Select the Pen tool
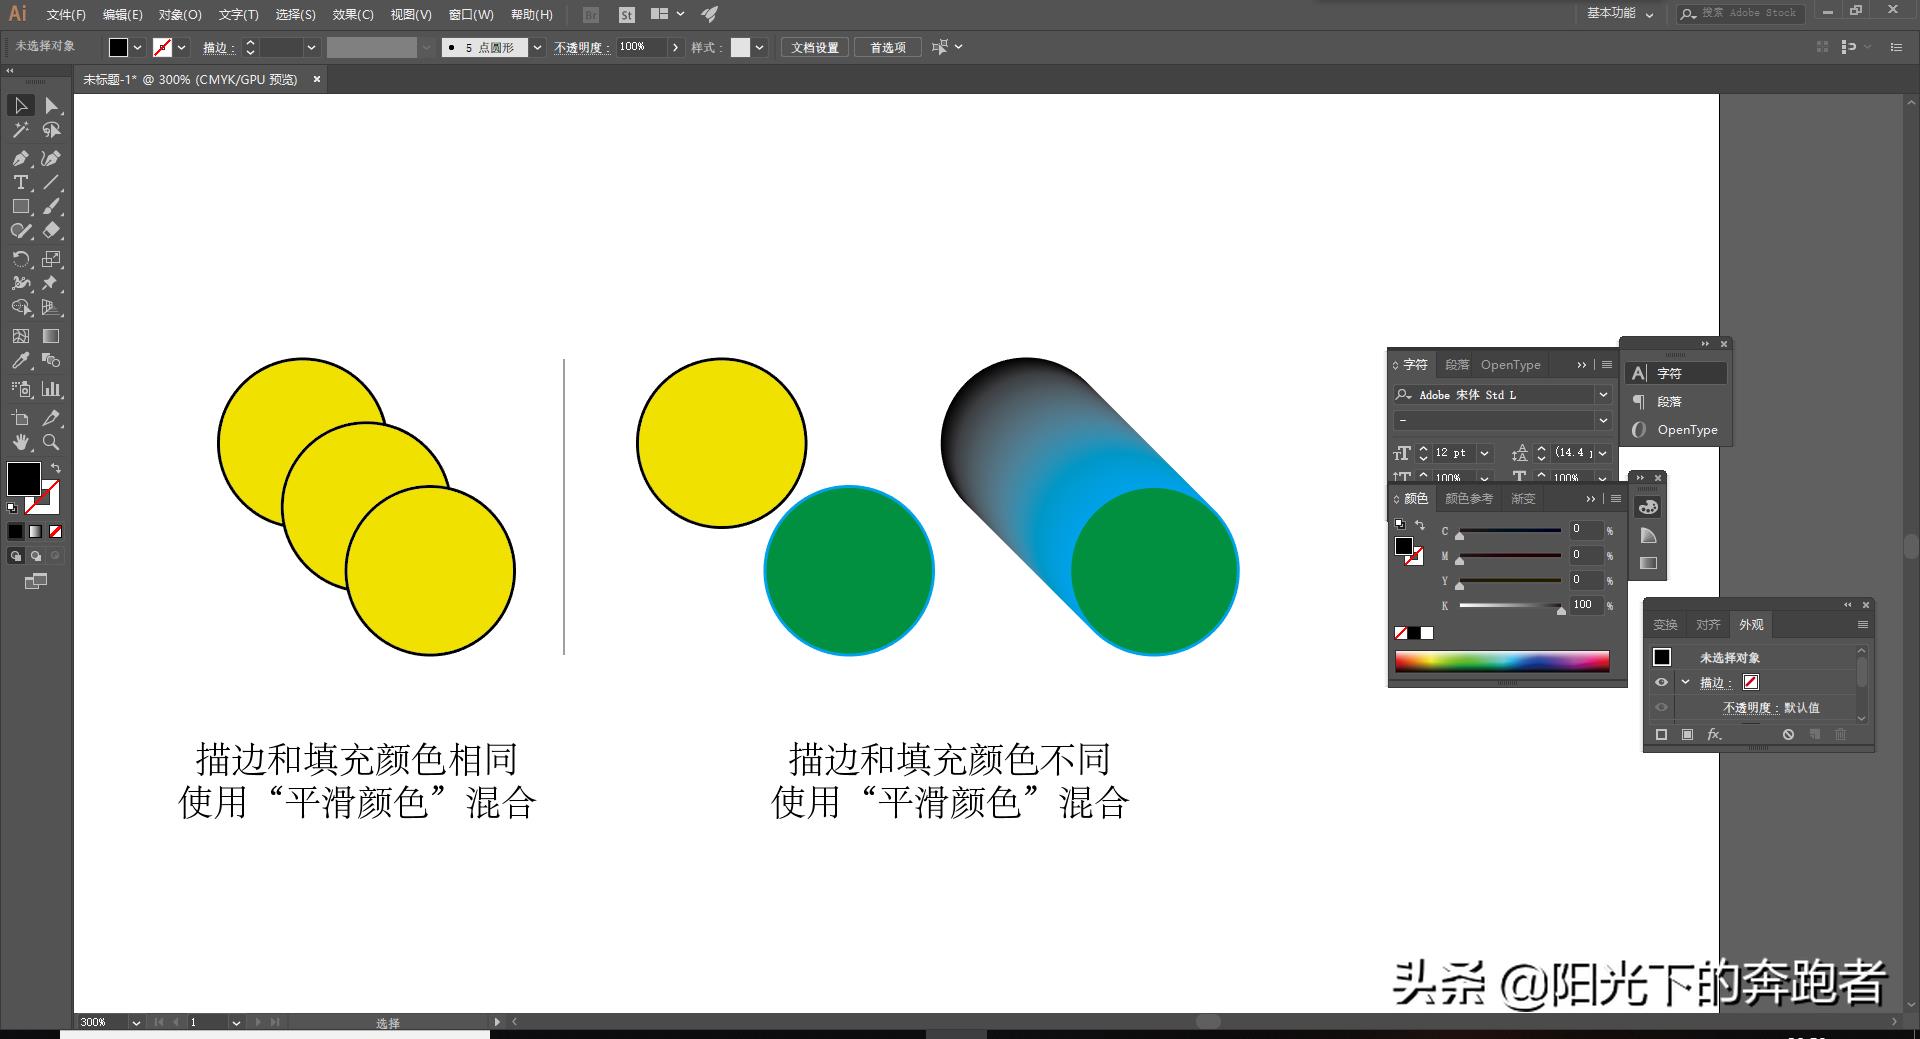 point(20,158)
